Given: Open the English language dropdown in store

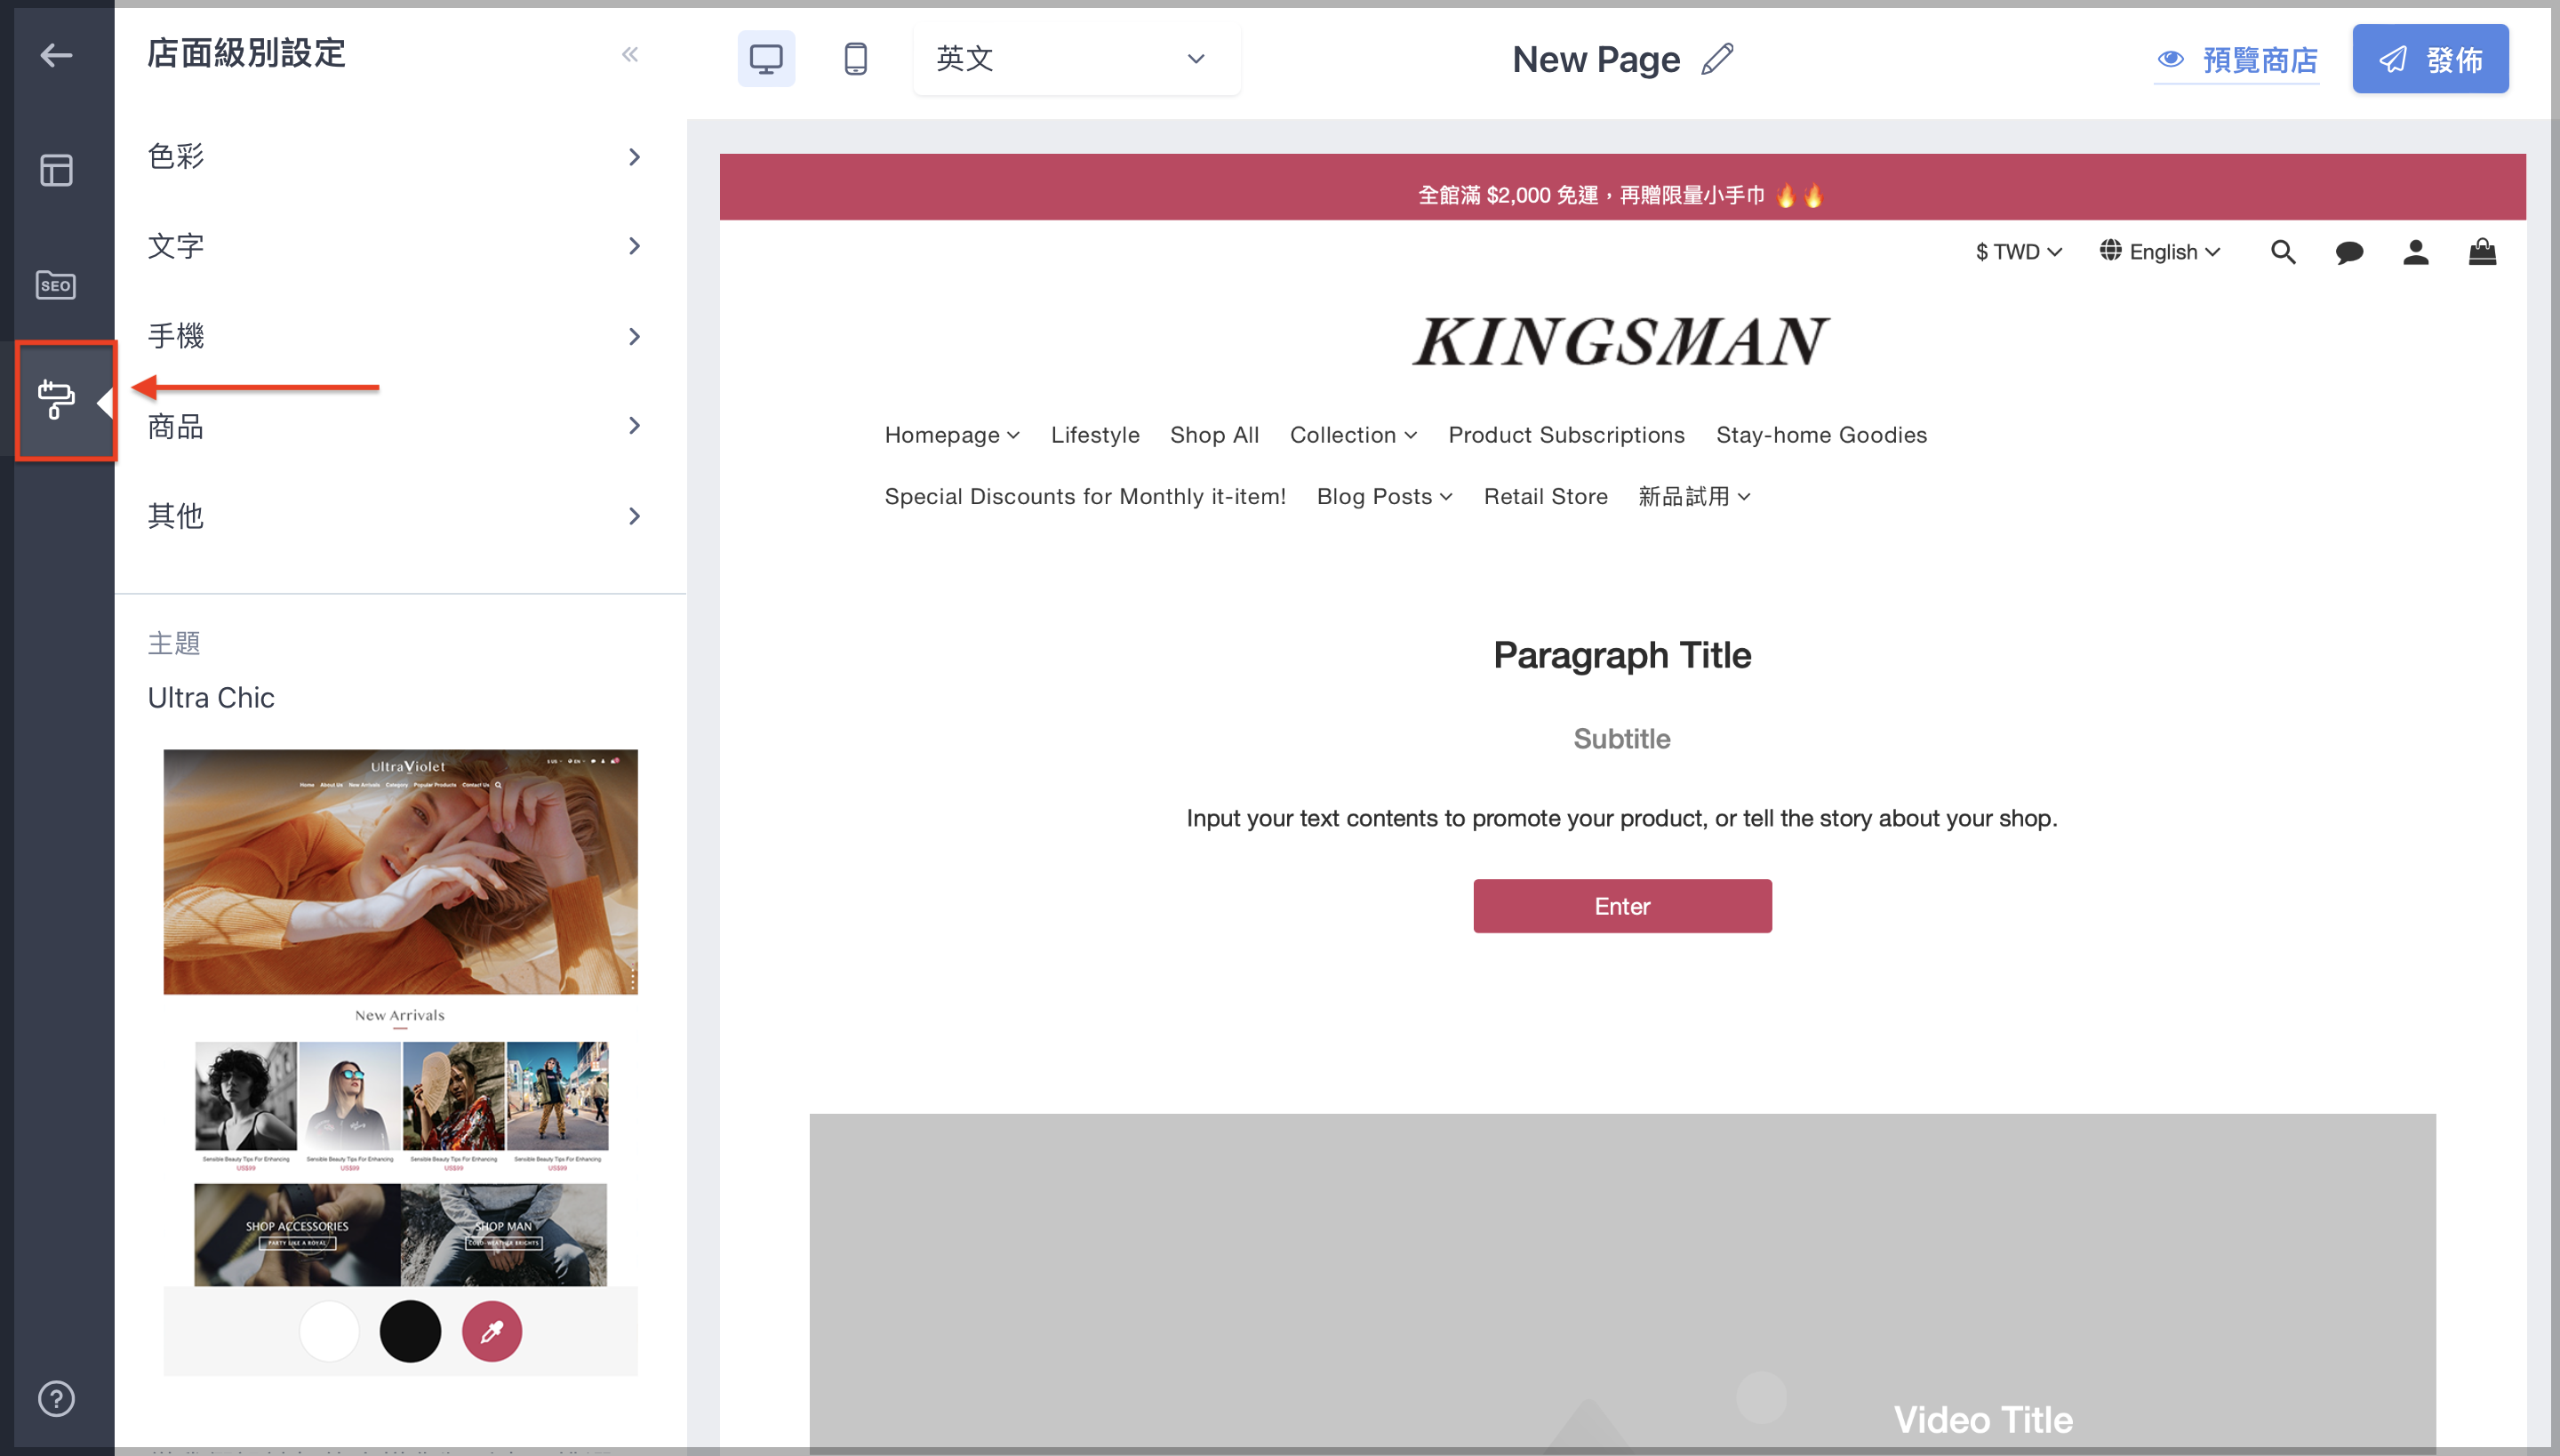Looking at the screenshot, I should tap(2160, 252).
